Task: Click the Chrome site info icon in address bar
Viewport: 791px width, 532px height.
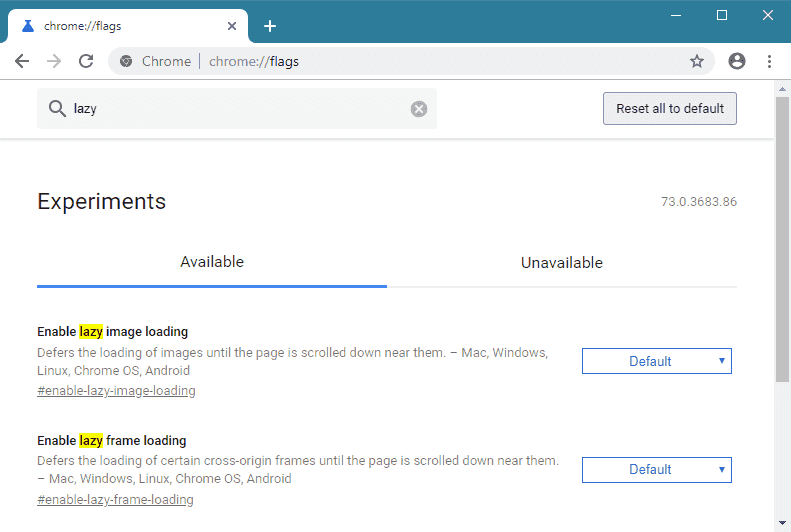Action: (x=126, y=61)
